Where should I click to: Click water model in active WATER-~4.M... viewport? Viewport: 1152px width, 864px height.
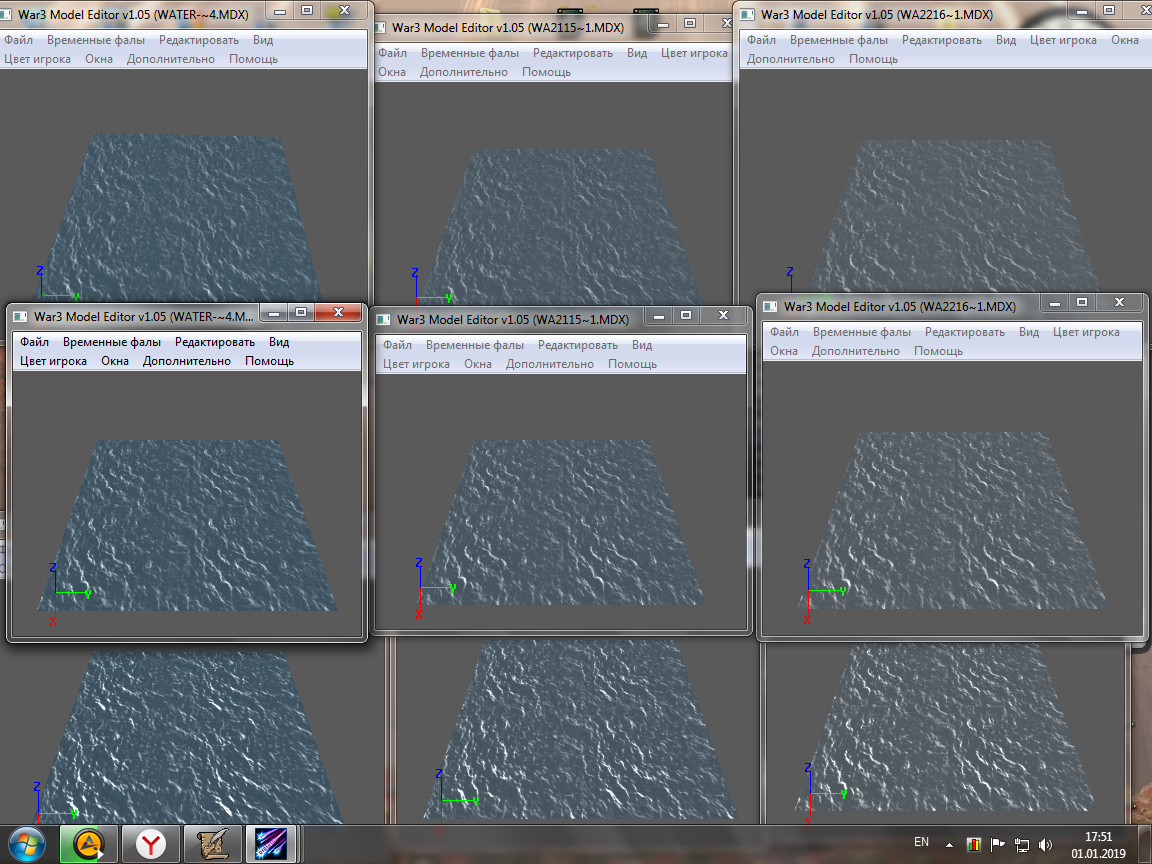point(187,525)
